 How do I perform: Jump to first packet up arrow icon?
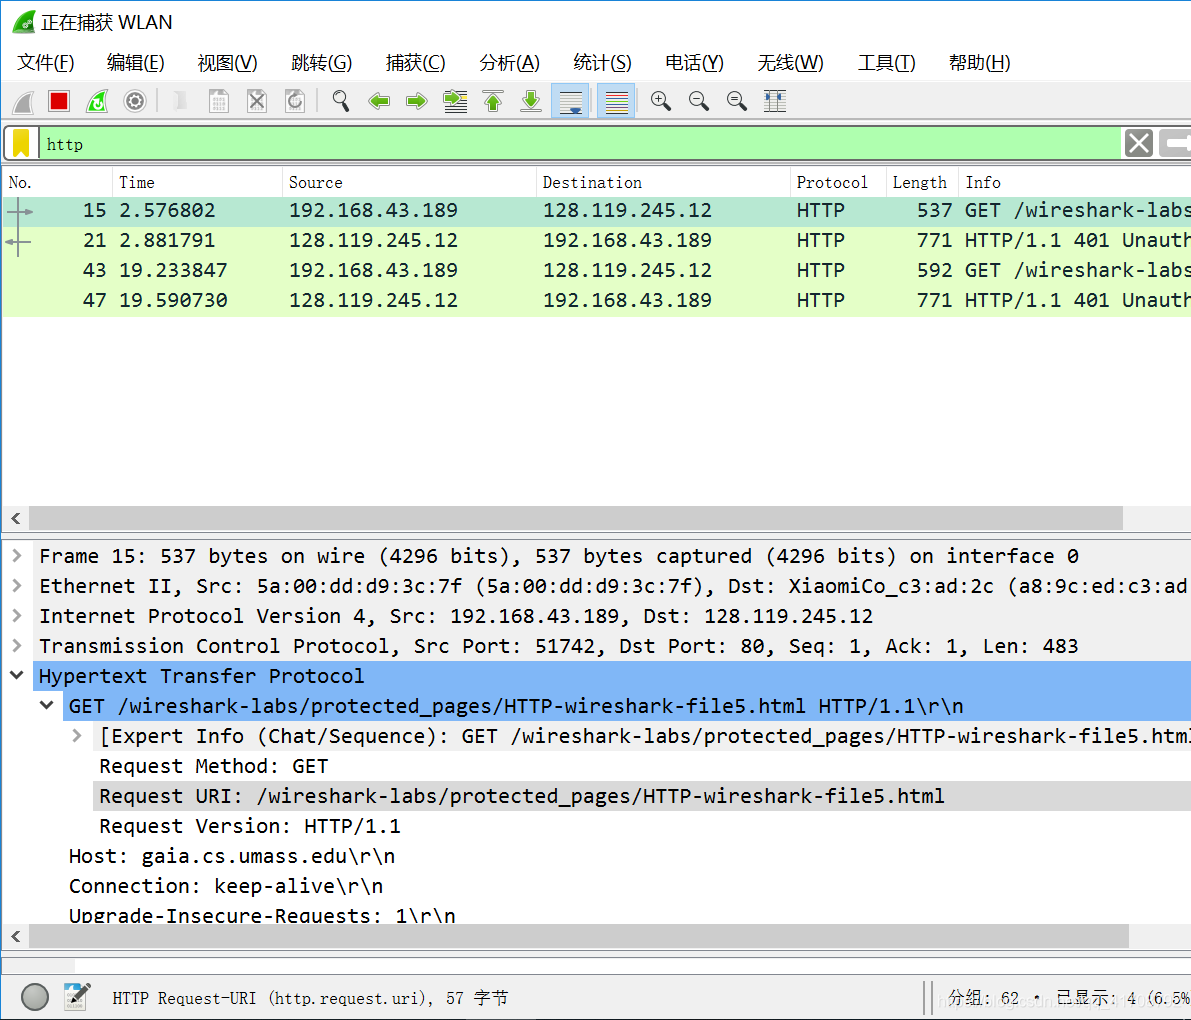point(493,101)
